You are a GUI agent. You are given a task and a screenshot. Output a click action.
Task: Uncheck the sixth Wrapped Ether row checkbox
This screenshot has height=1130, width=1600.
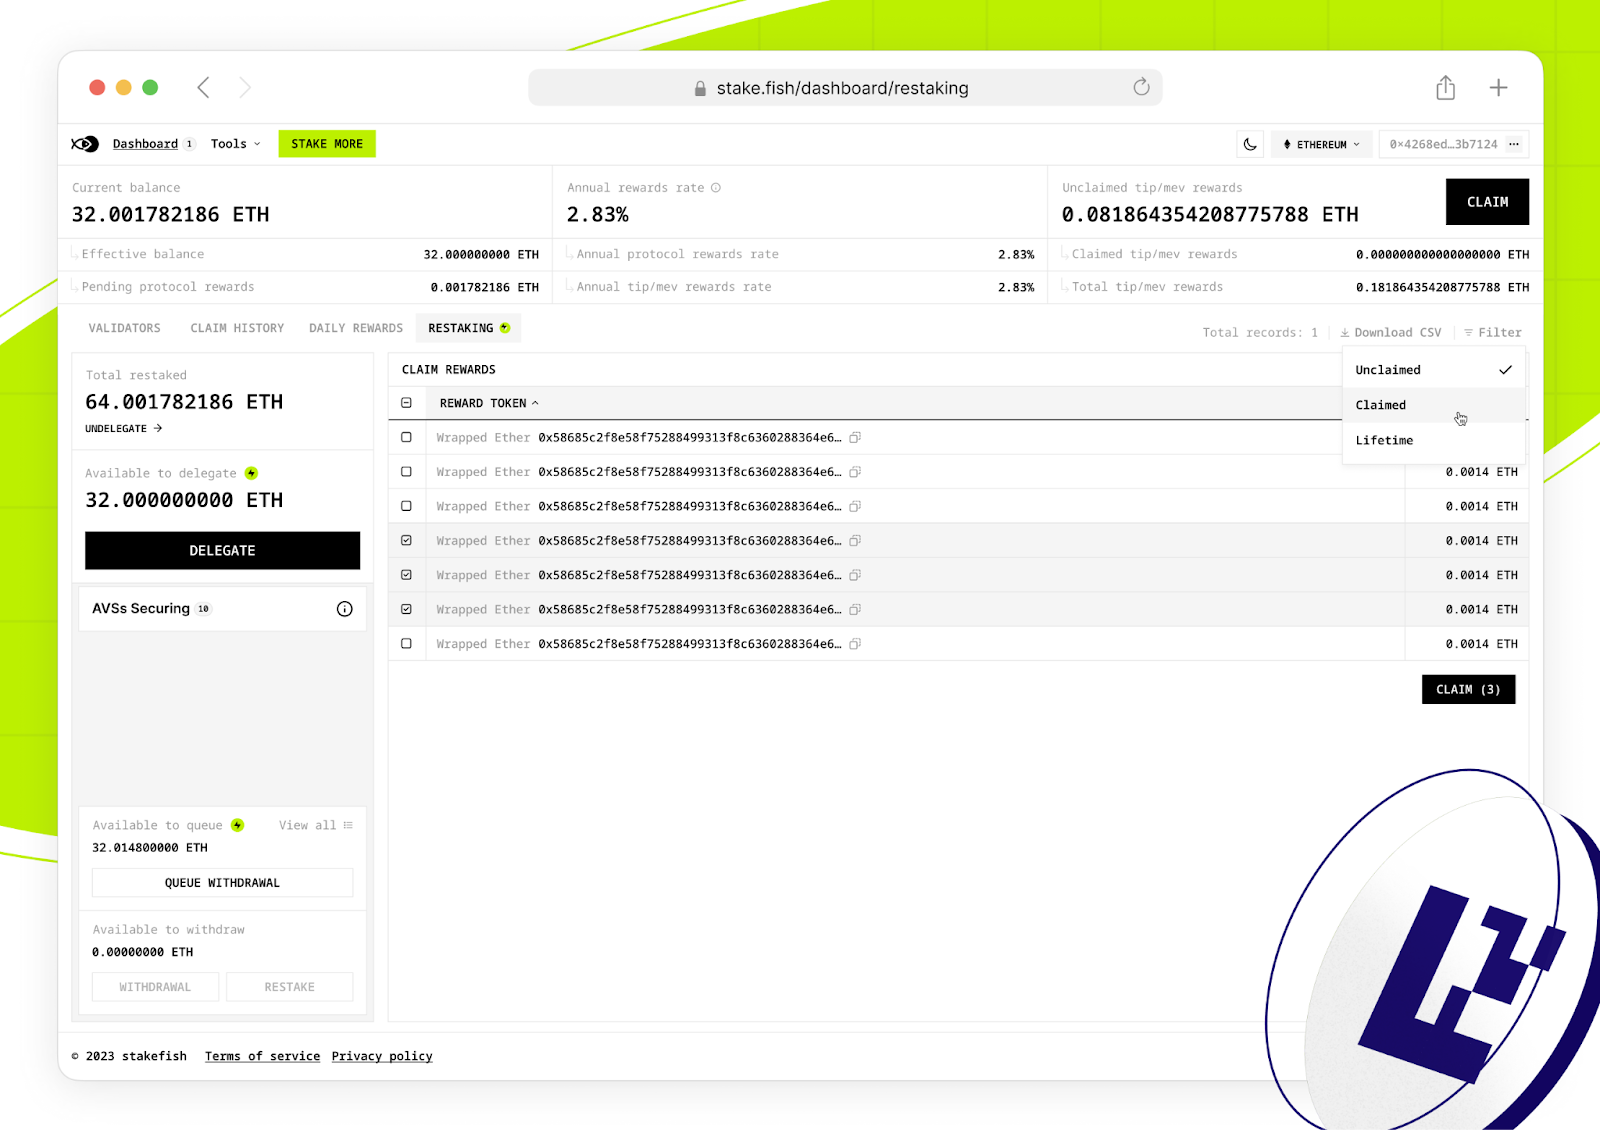click(406, 609)
